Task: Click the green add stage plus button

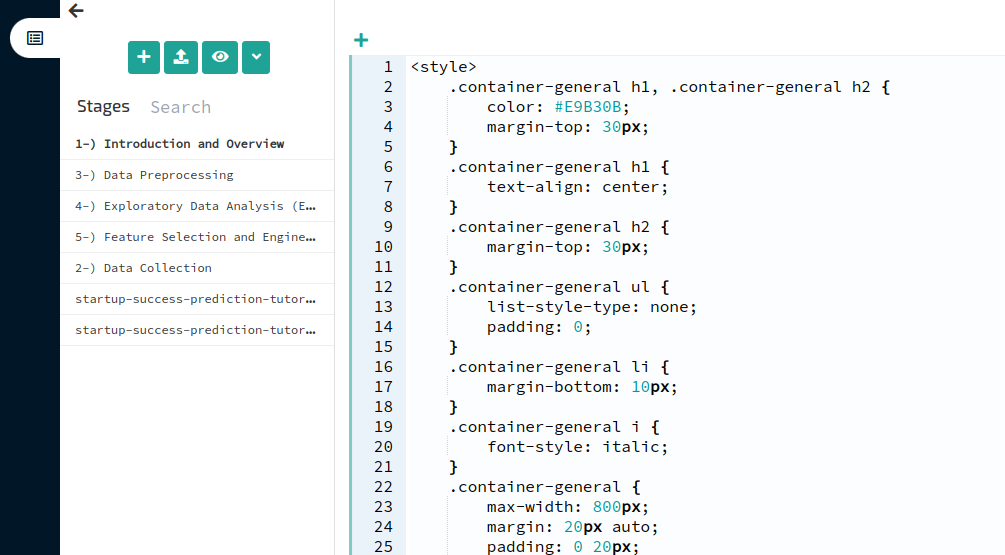Action: pos(144,57)
